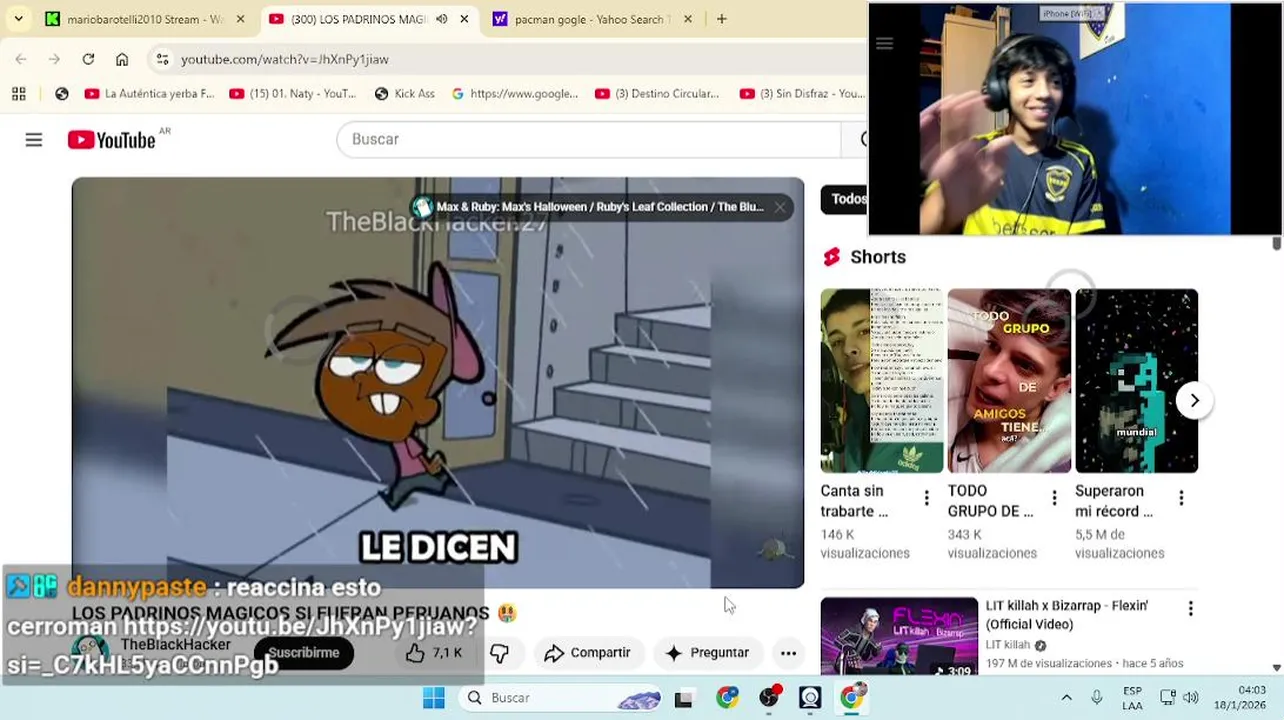The image size is (1284, 720).
Task: Switch input language ESP LAA
Action: click(x=1132, y=698)
